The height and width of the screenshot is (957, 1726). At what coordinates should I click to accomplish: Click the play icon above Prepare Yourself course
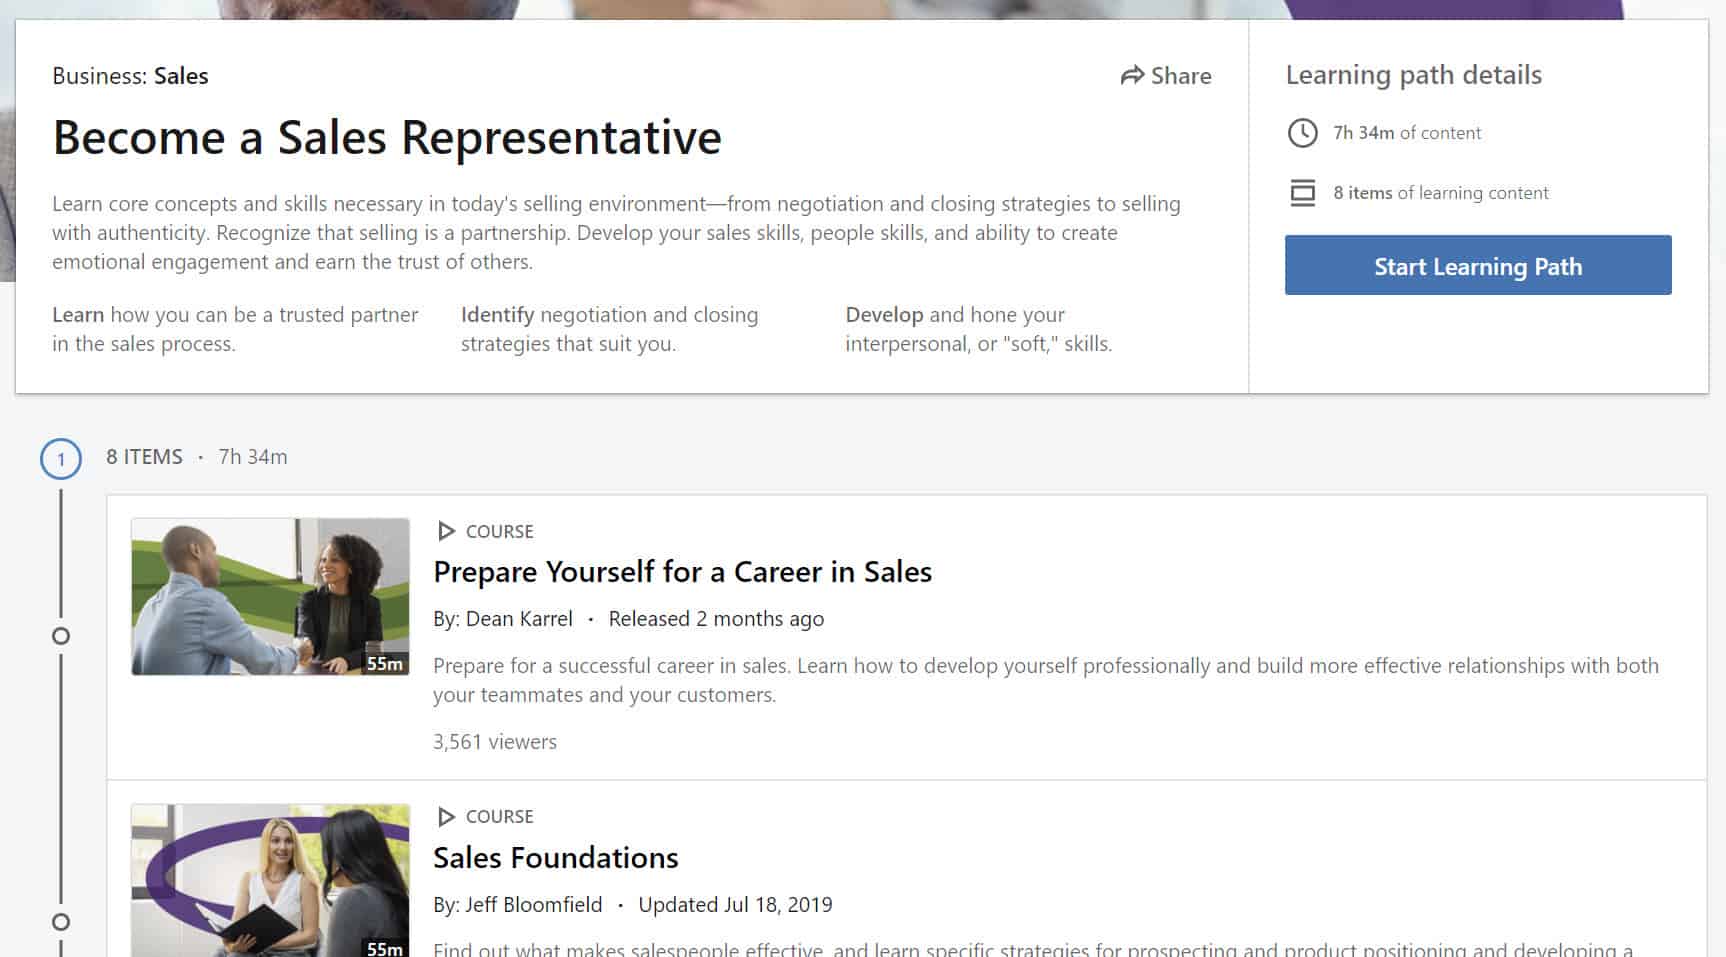tap(446, 531)
